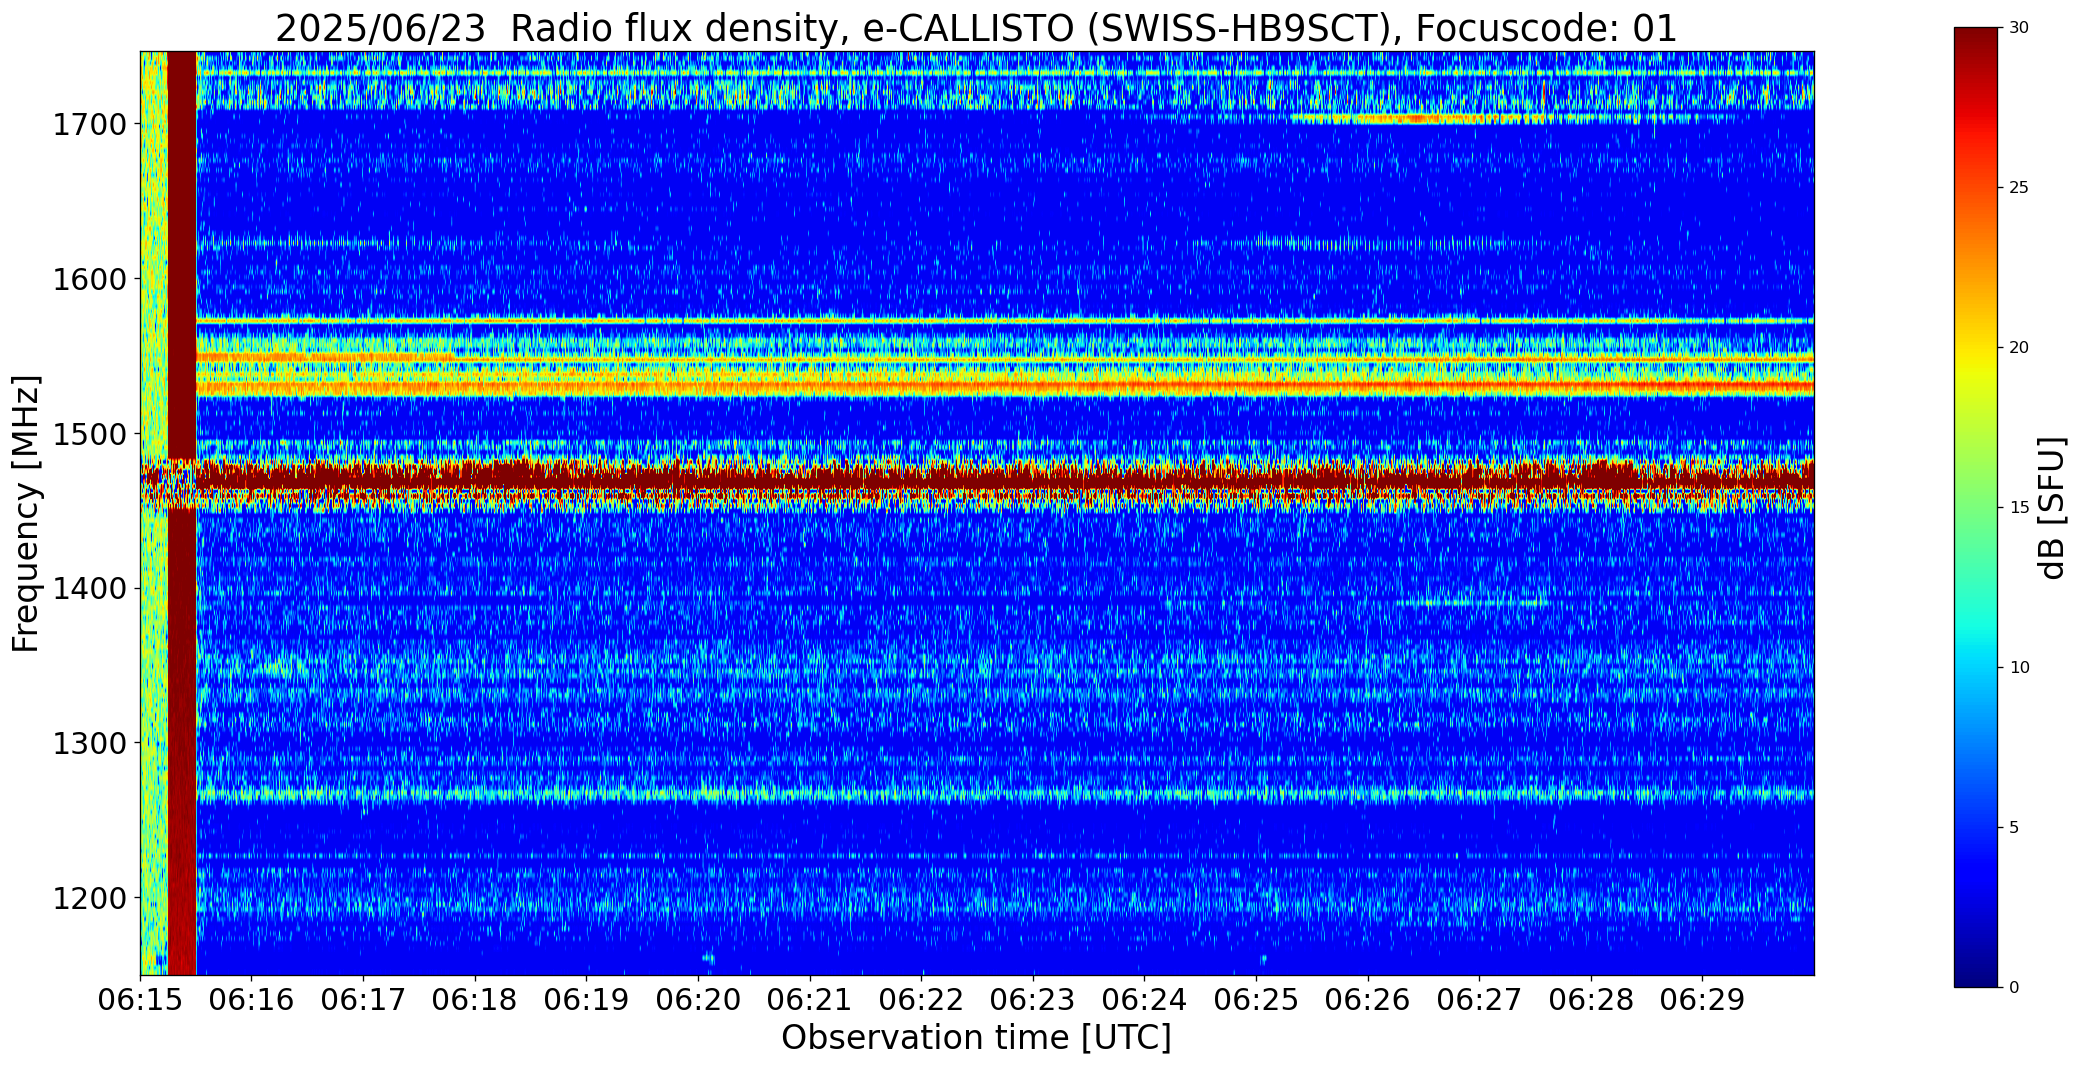Click the 06:29 time tick label

click(1702, 1000)
